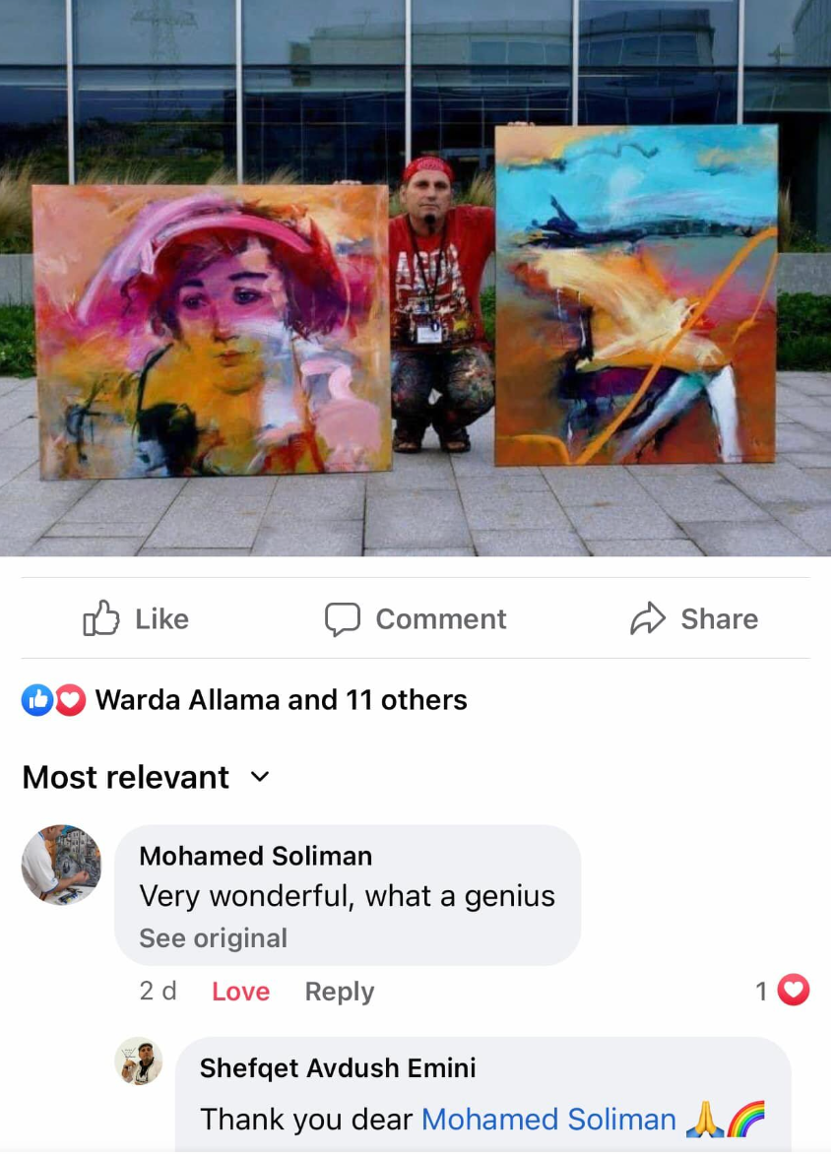
Task: Open the post photo with two paintings
Action: [415, 278]
